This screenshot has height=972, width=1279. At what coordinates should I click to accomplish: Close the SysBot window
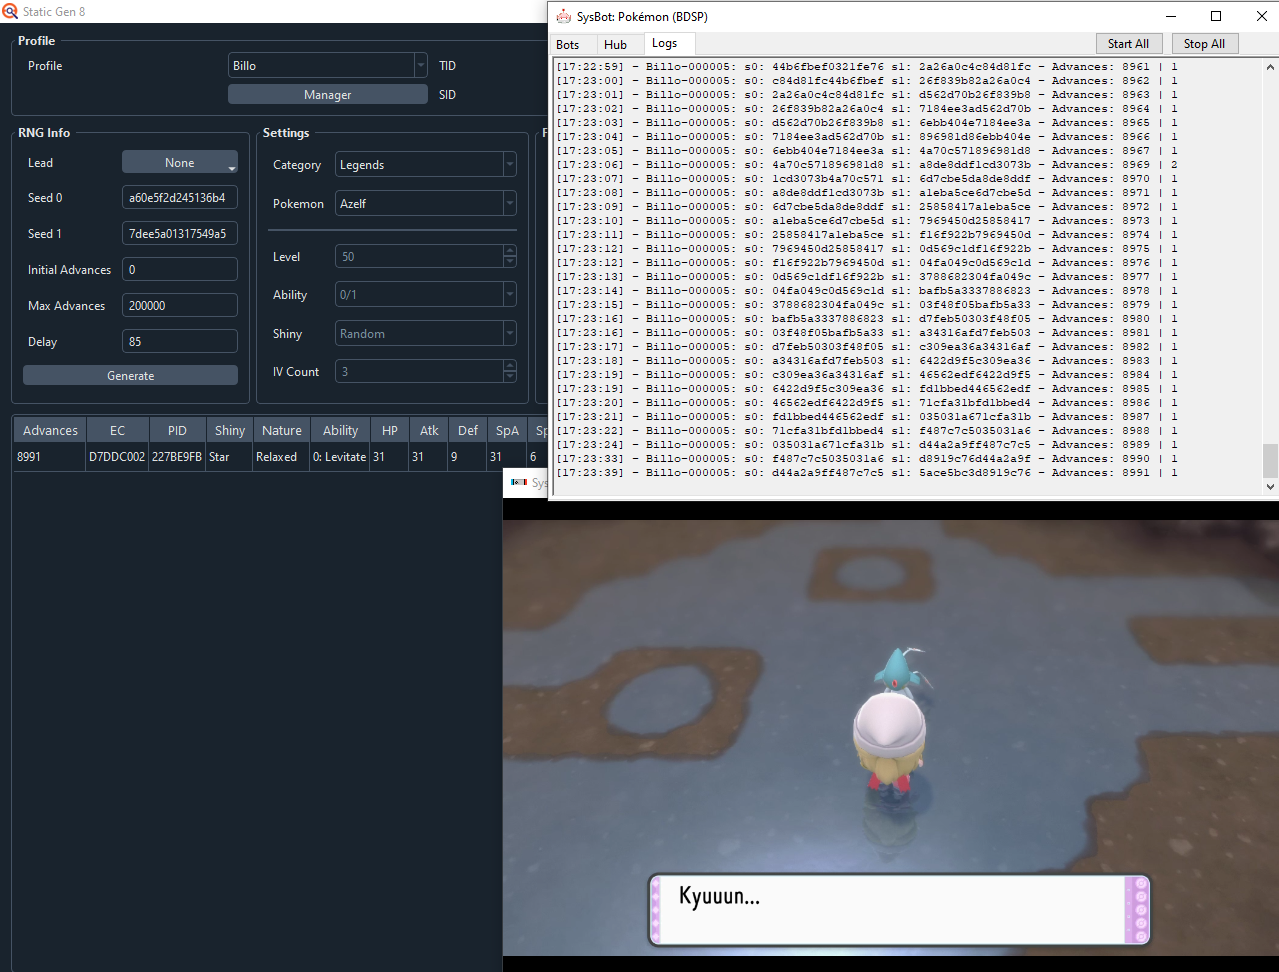click(x=1261, y=16)
